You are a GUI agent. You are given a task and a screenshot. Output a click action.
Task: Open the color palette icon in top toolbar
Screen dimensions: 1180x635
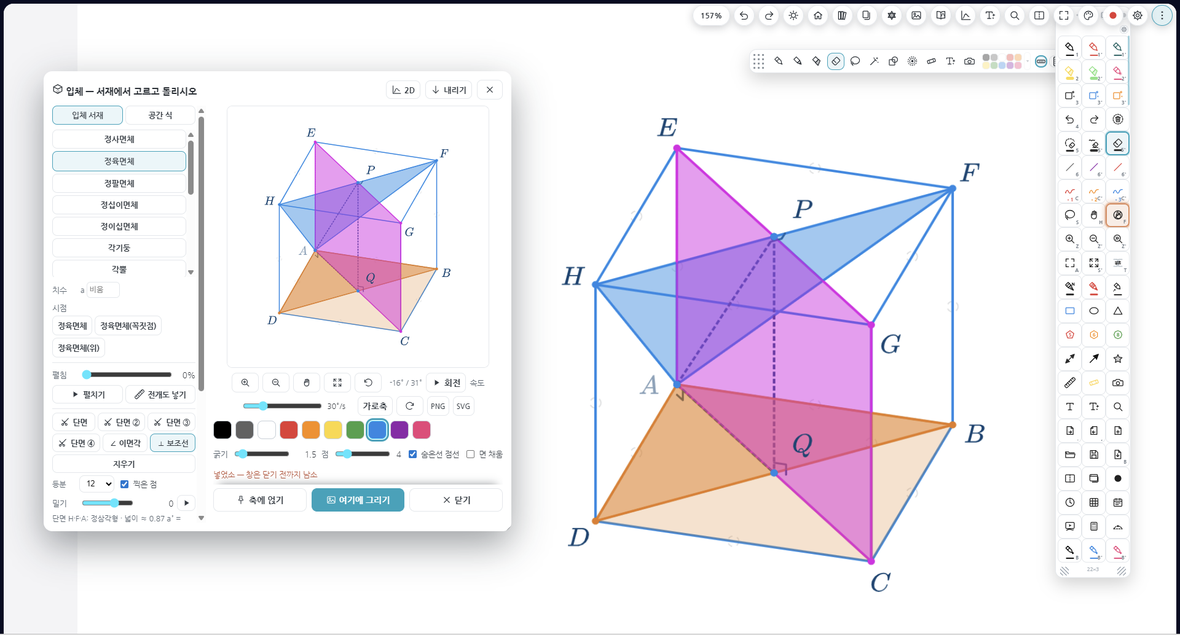1088,16
